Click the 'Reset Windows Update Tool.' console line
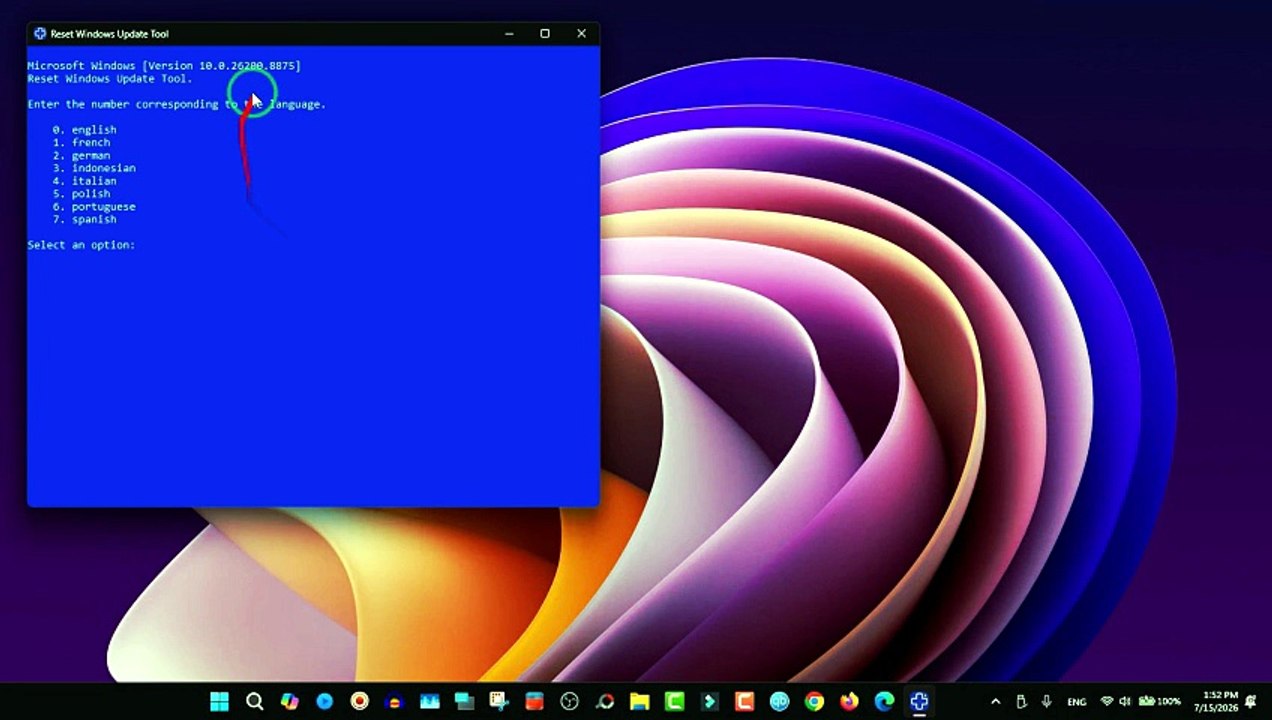The height and width of the screenshot is (720, 1272). coord(110,79)
